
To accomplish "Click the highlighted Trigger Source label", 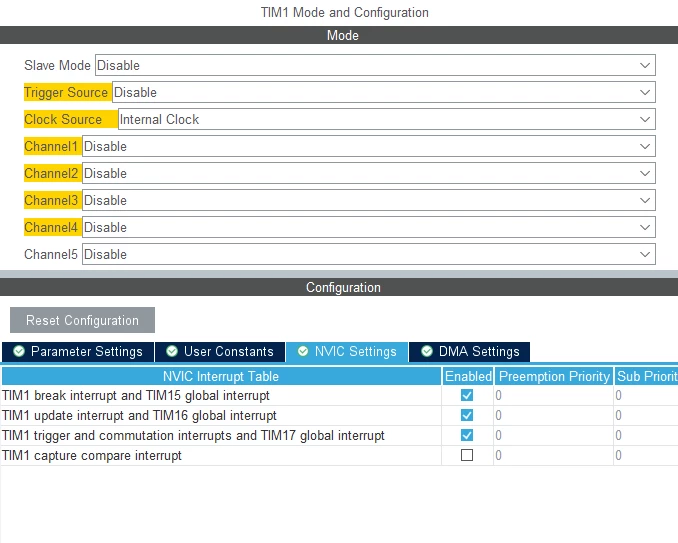I will pyautogui.click(x=66, y=92).
